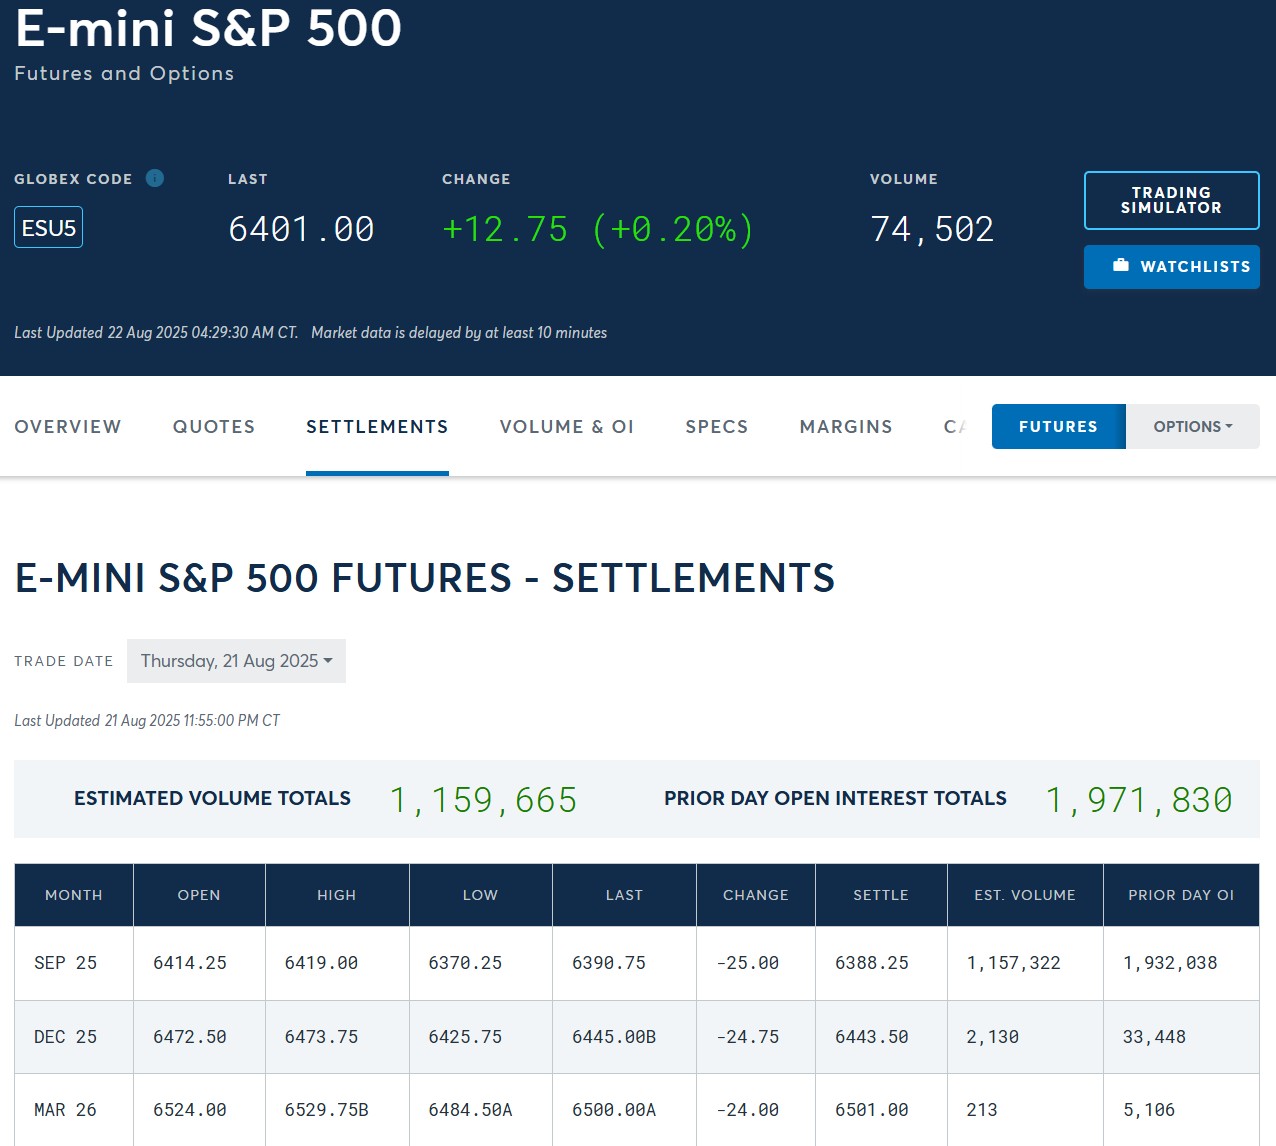Click MAR 26 change value -24.00
1276x1146 pixels.
(748, 1110)
